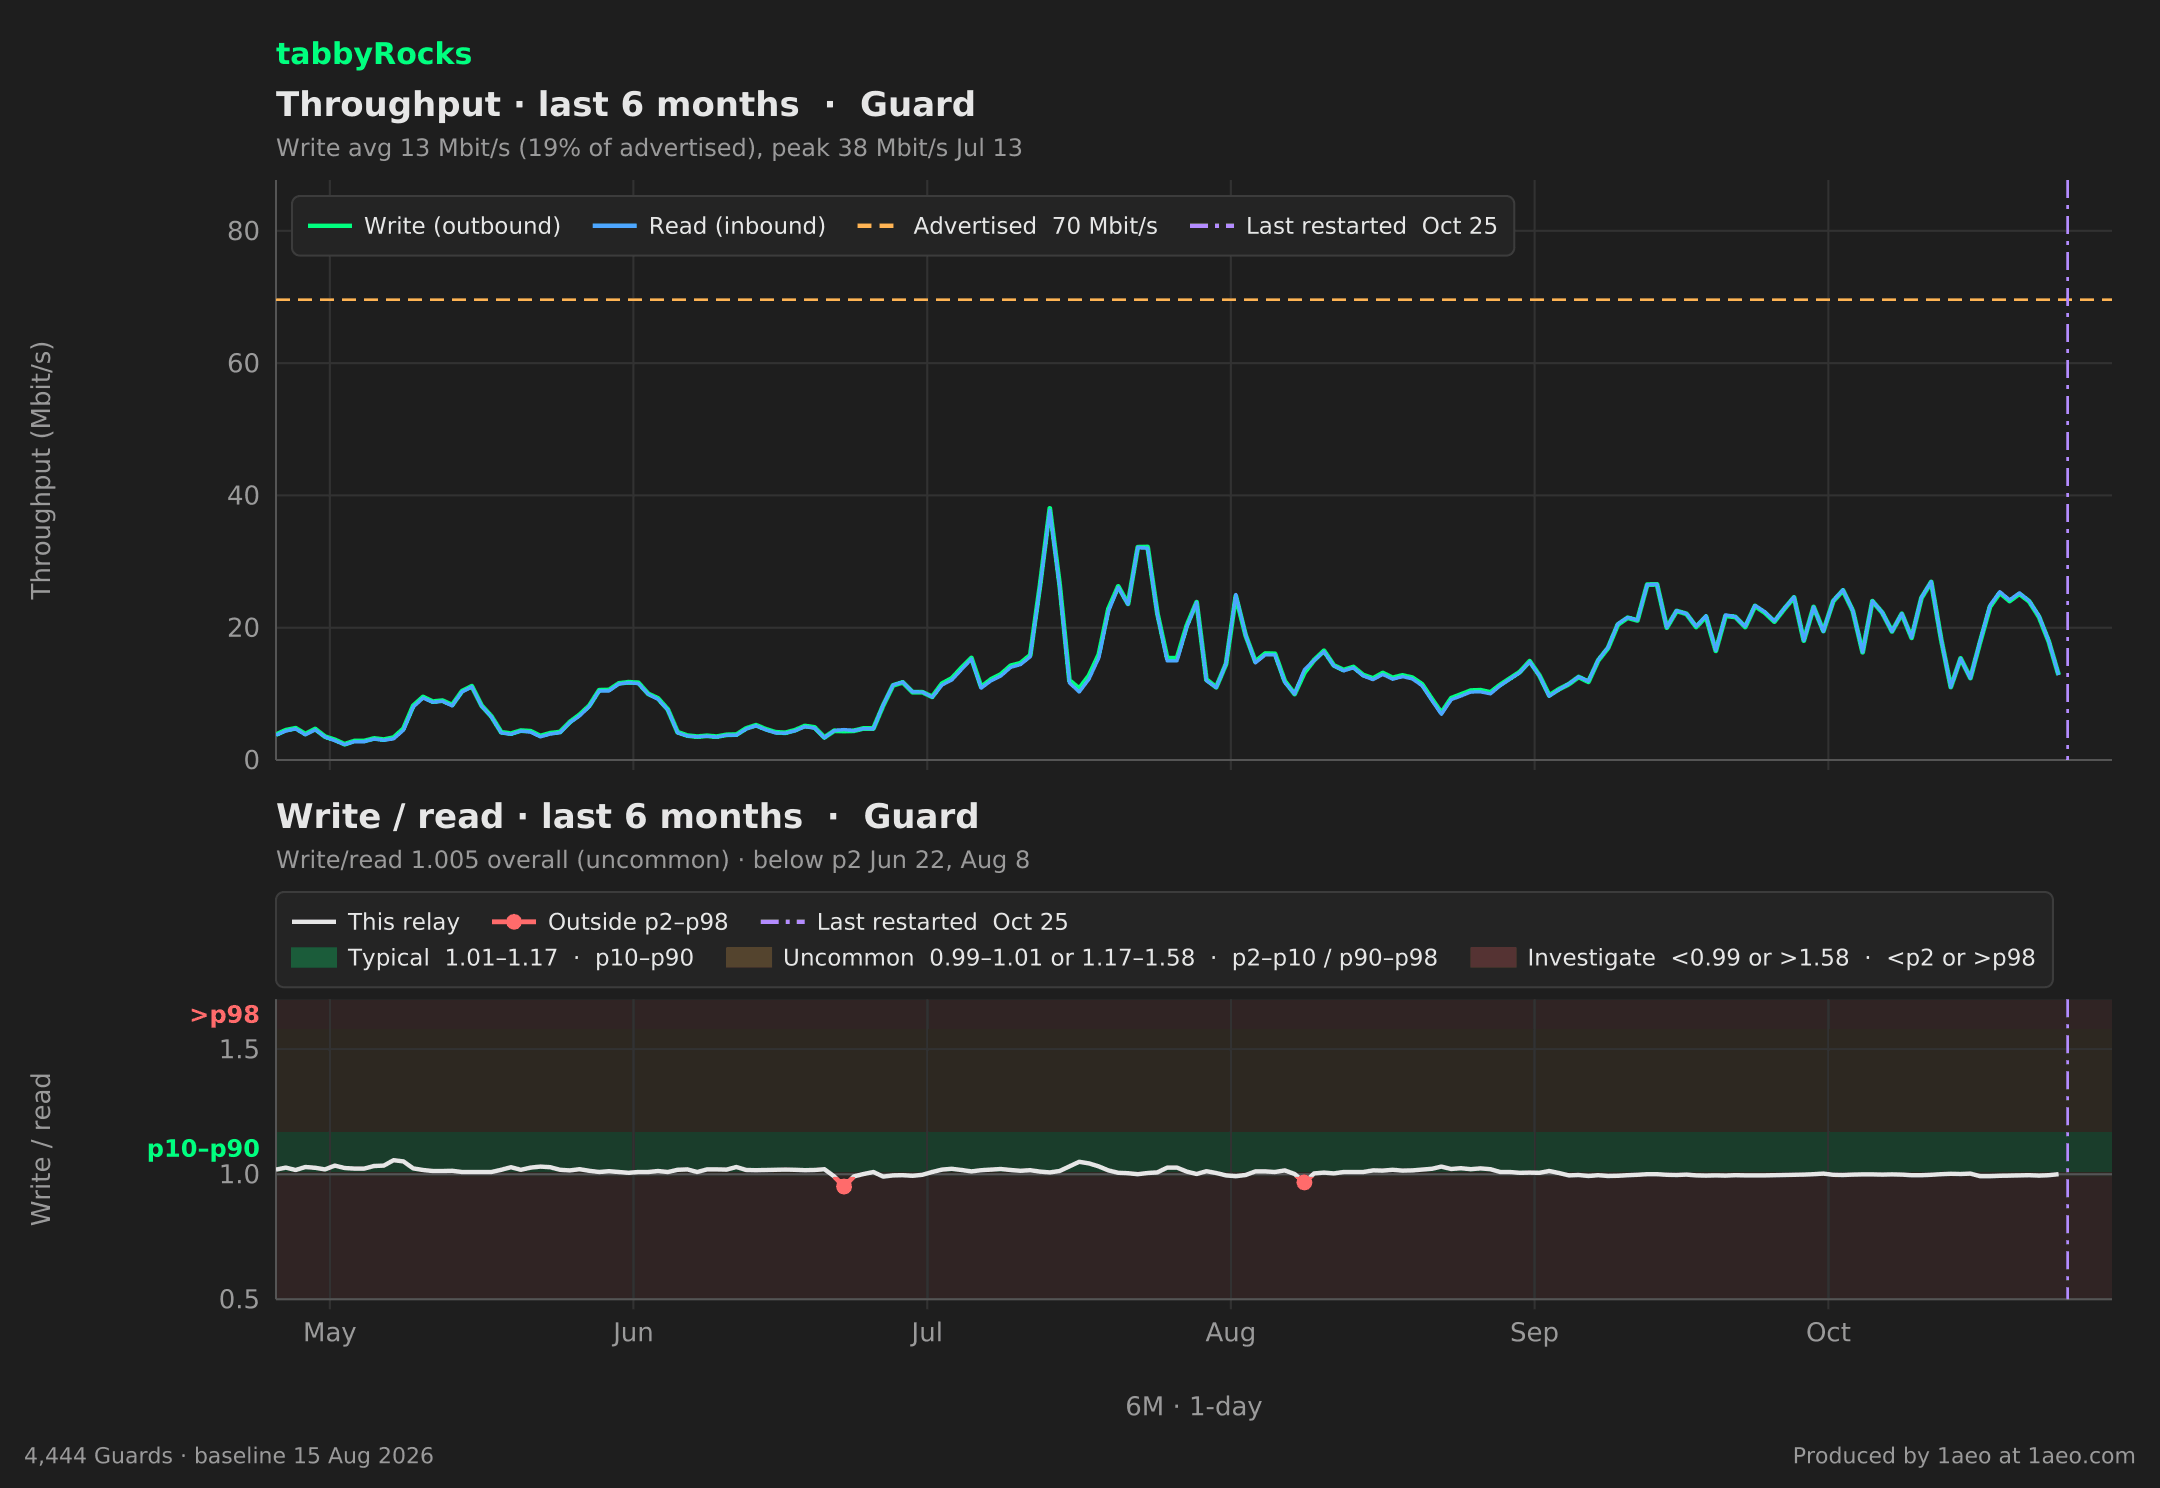
Task: Click the 4,444 Guards baseline footer text
Action: pyautogui.click(x=229, y=1456)
